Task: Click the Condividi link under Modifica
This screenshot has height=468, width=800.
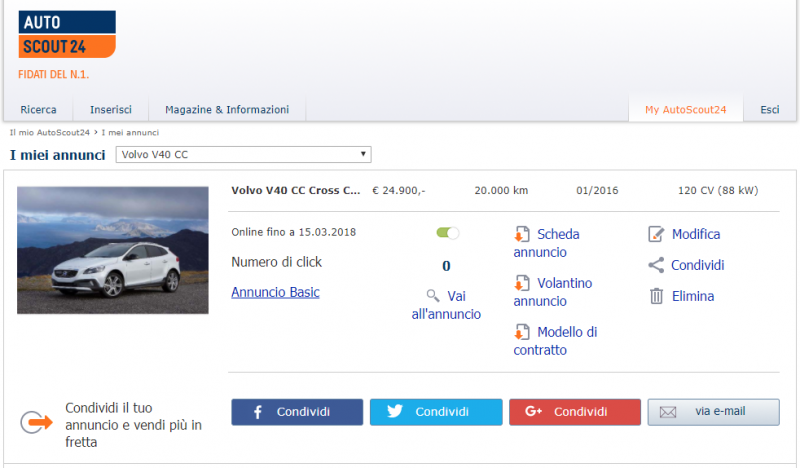Action: point(697,265)
